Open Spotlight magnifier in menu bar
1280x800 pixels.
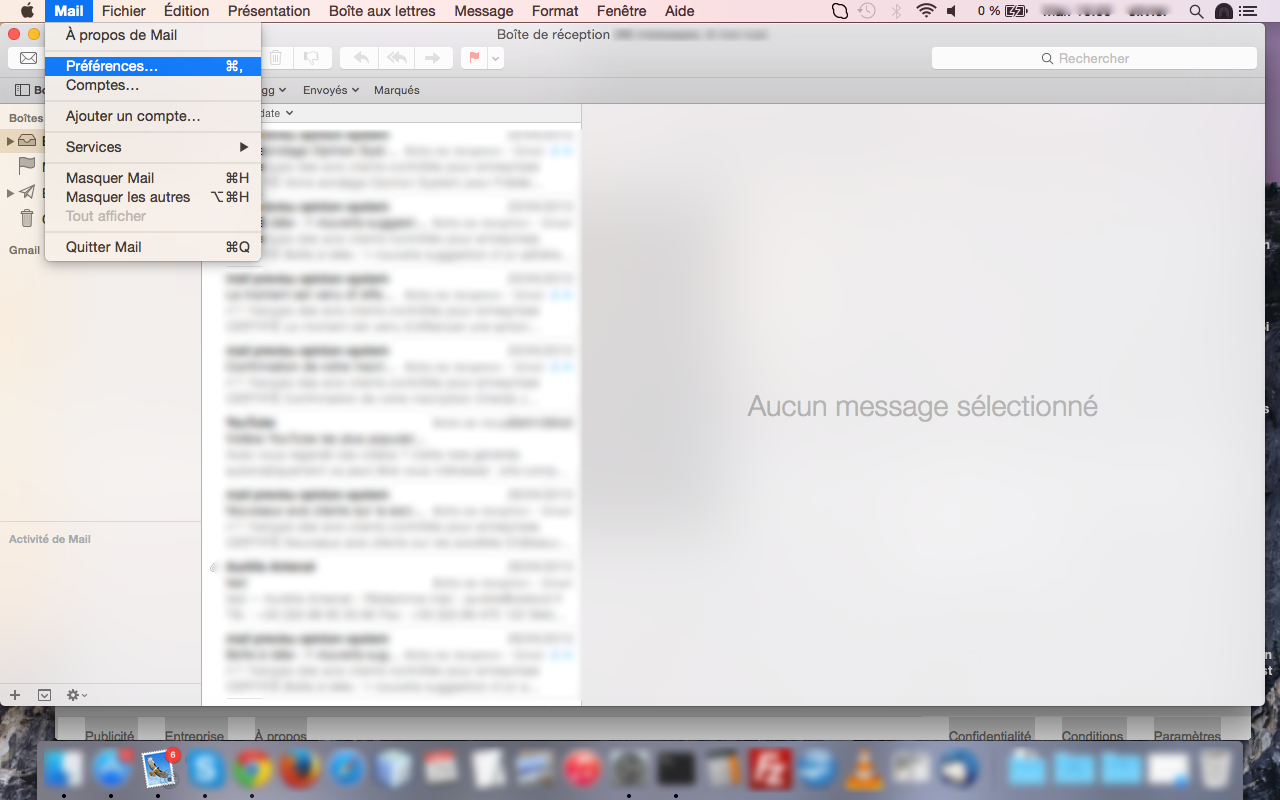tap(1197, 11)
